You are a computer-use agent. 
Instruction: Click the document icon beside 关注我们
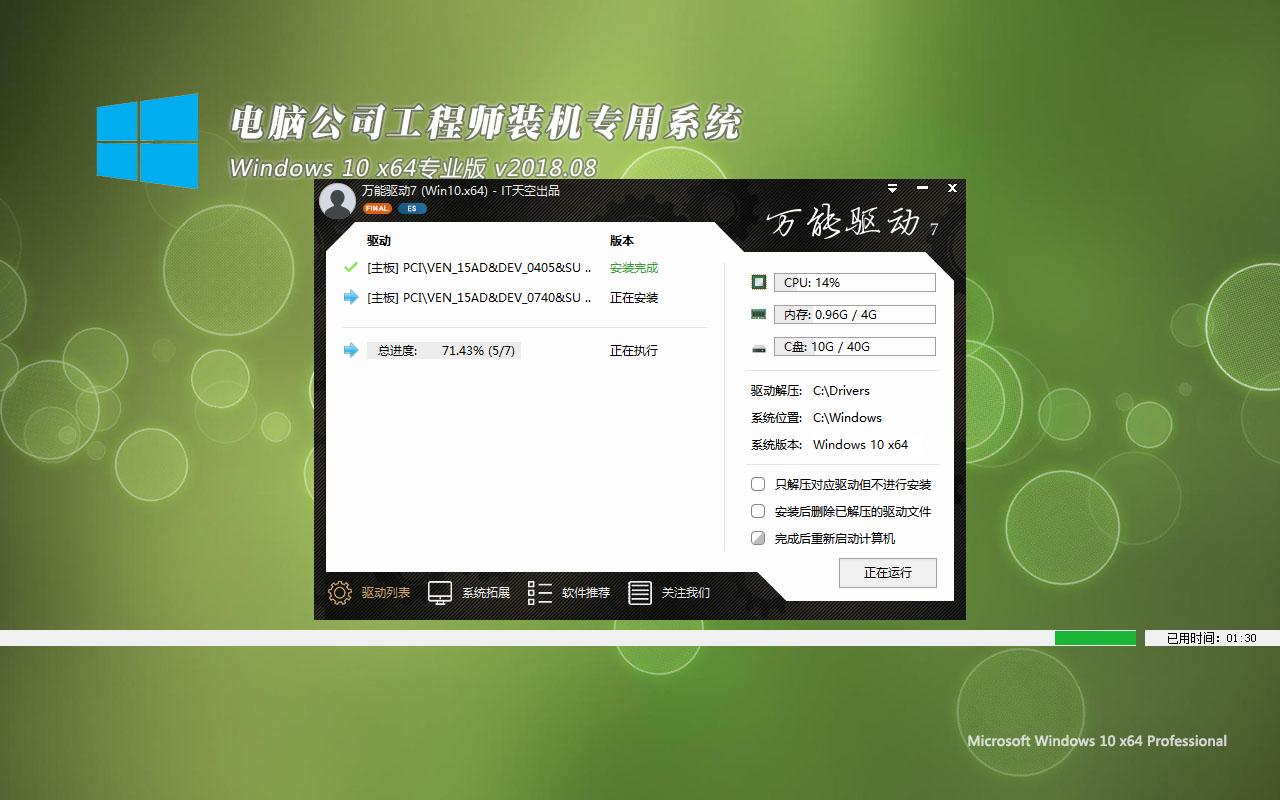(639, 592)
